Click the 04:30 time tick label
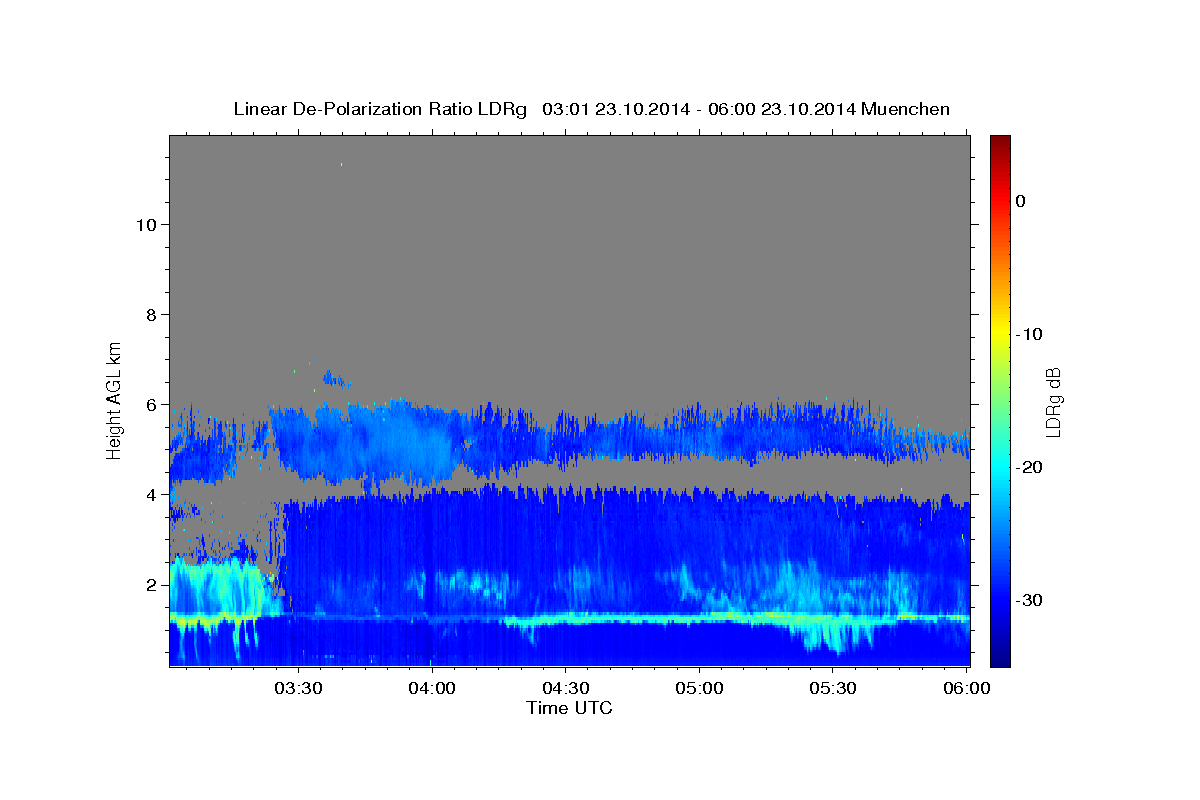Image resolution: width=1200 pixels, height=800 pixels. [565, 689]
